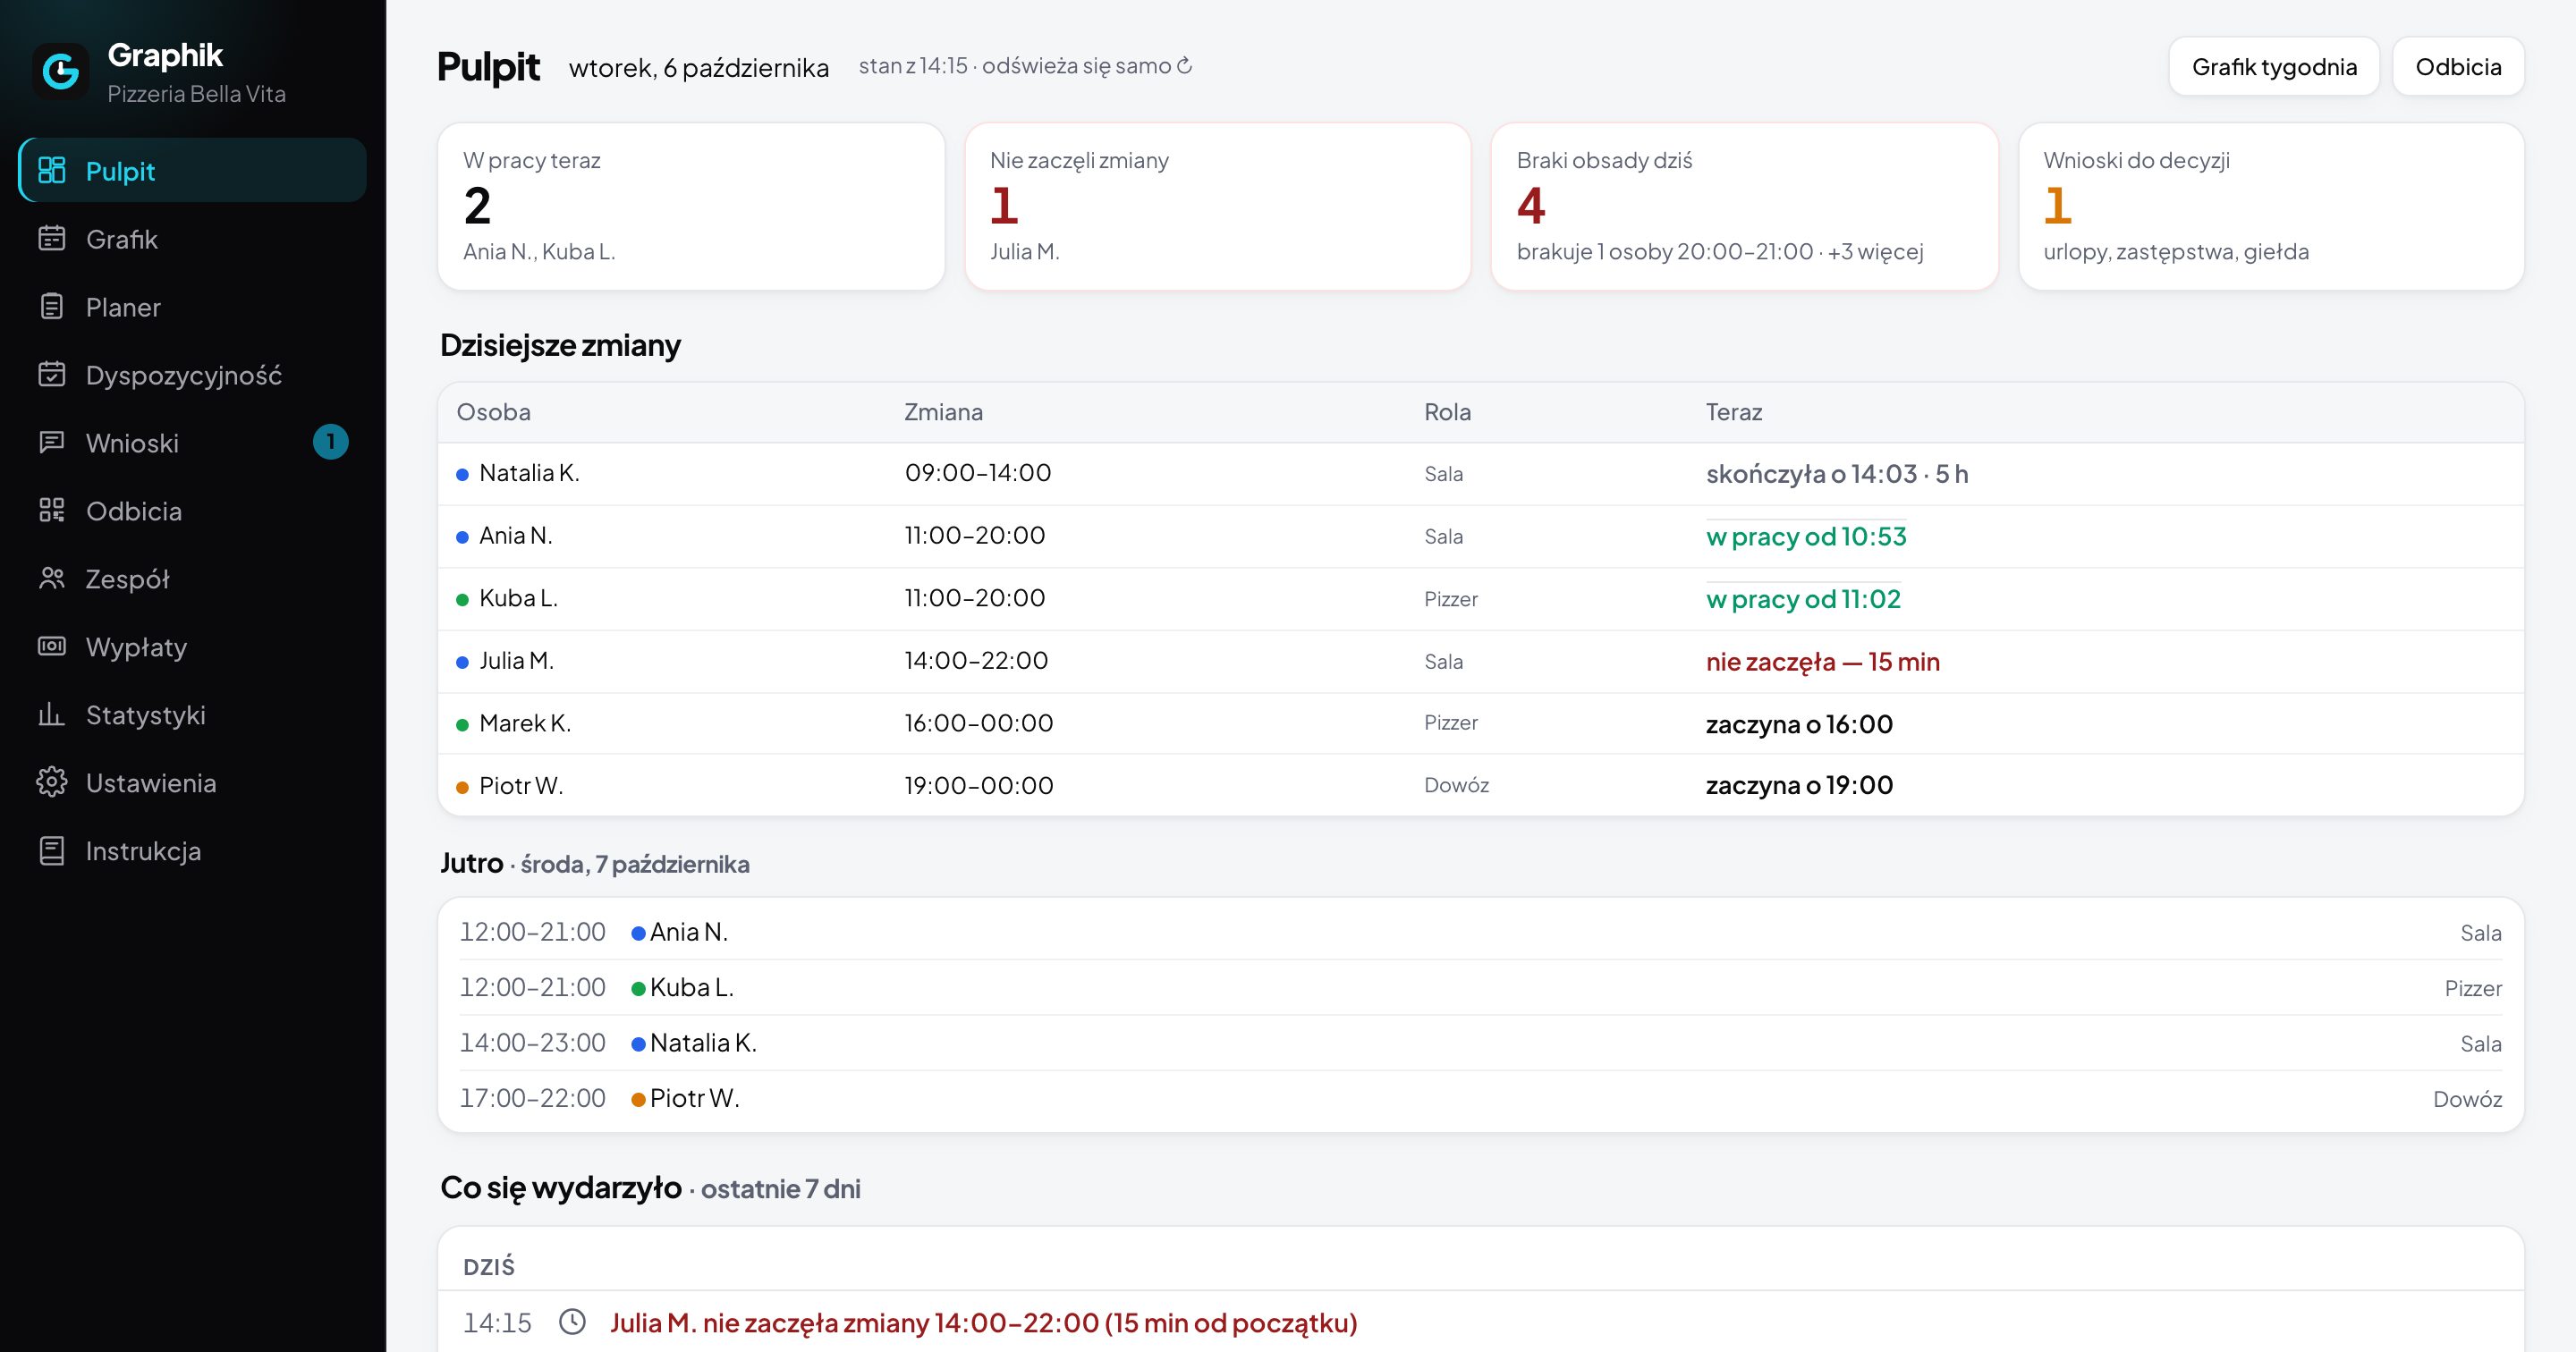Click 'w pracy od 10:53' status
Viewport: 2576px width, 1352px height.
point(1806,537)
